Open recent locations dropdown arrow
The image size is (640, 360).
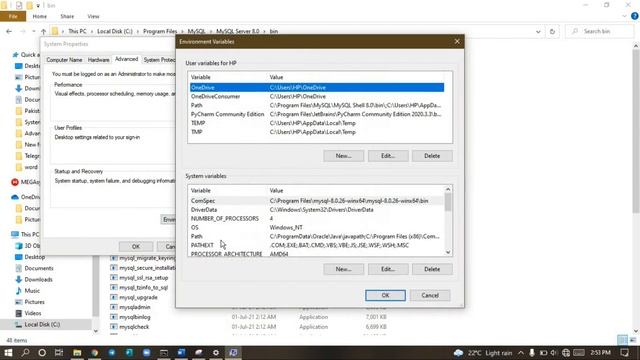34,31
